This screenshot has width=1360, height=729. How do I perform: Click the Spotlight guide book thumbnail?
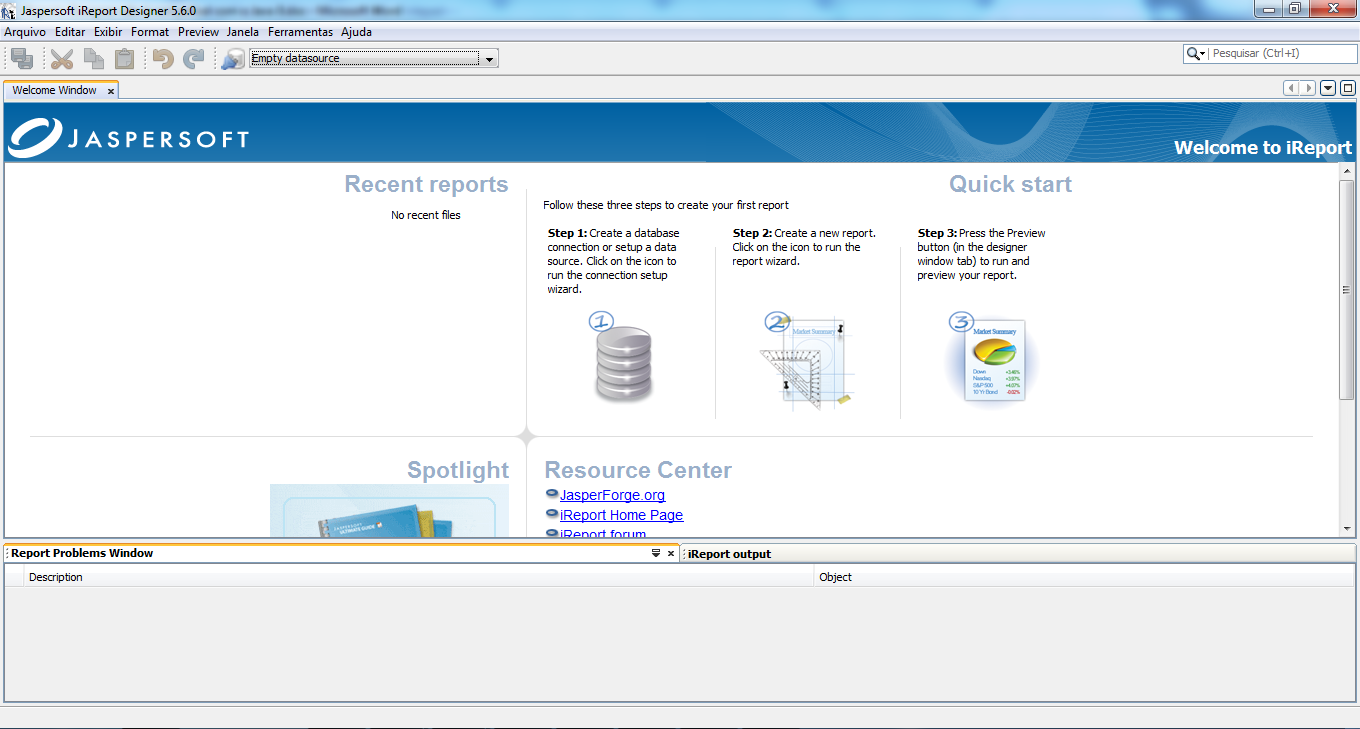pos(390,511)
